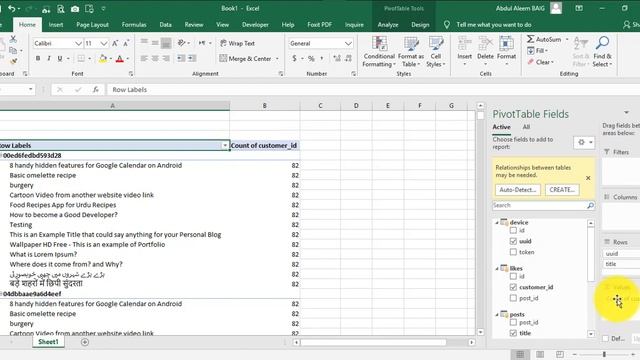Click the Fill Color bucket icon
This screenshot has height=360, width=640.
pos(103,59)
